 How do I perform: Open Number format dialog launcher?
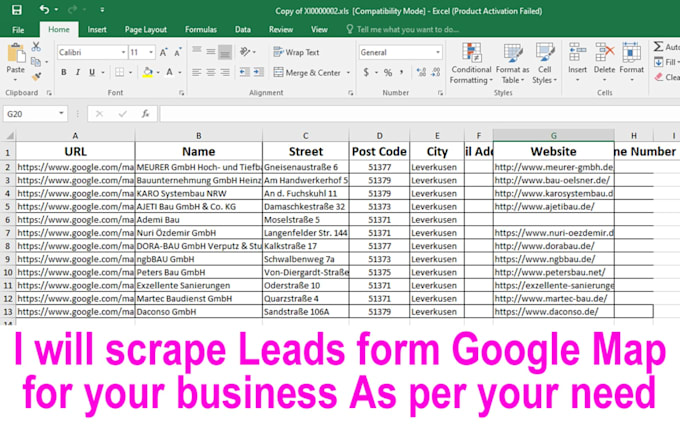click(440, 93)
